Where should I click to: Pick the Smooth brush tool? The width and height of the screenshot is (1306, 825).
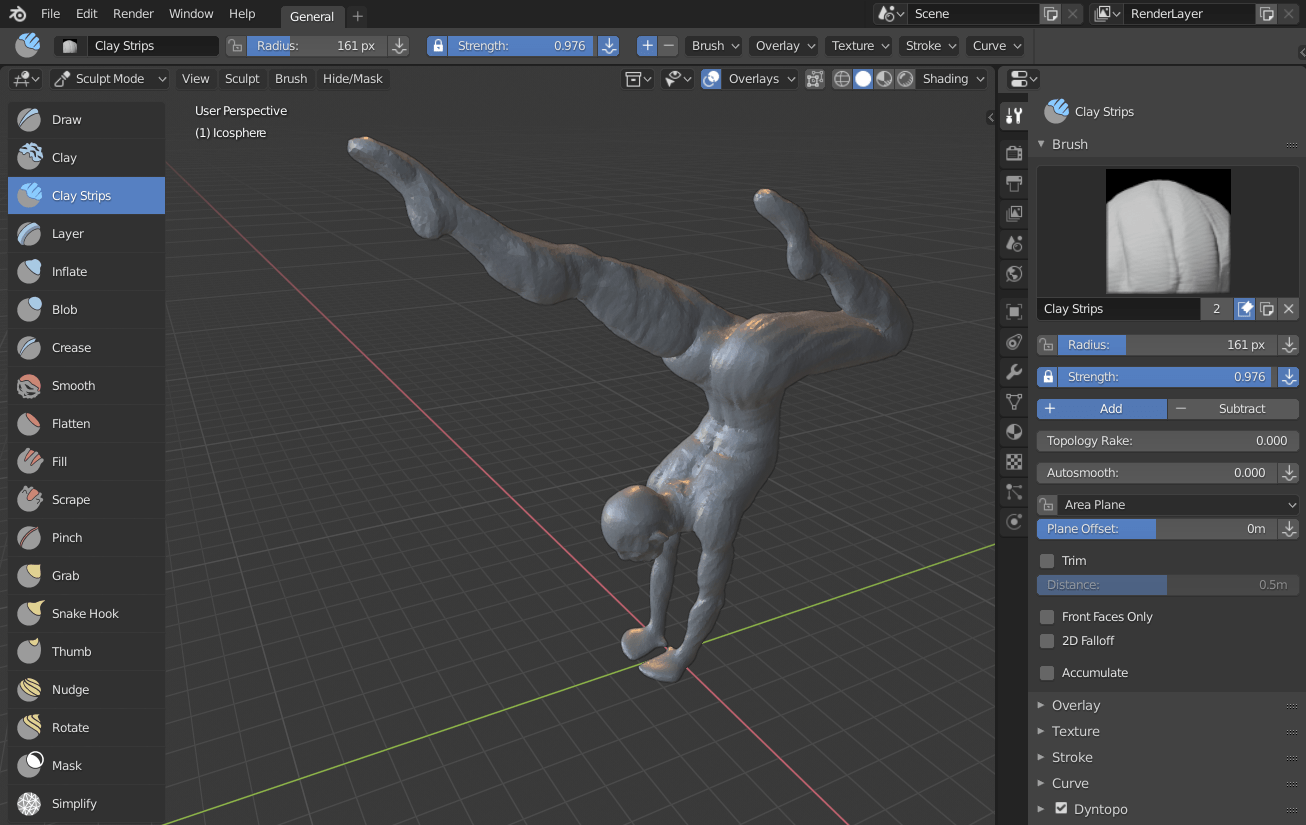coord(73,385)
